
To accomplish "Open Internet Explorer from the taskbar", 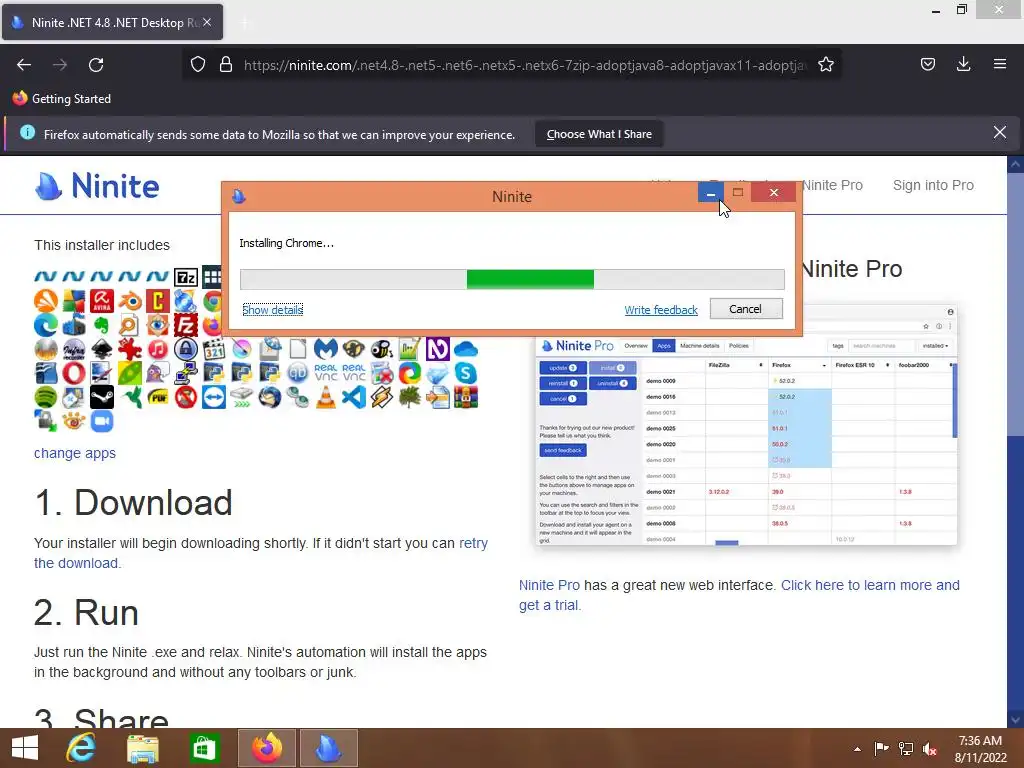I will 81,748.
